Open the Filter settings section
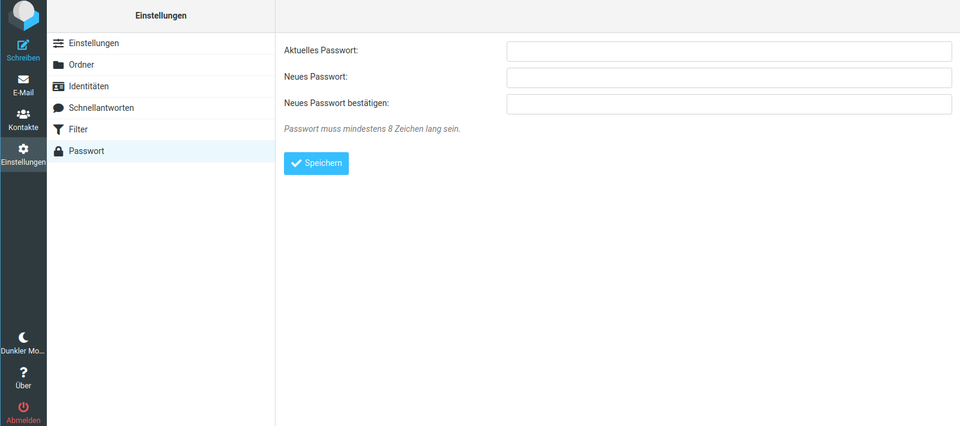Screen dimensions: 960x426 (161, 130)
